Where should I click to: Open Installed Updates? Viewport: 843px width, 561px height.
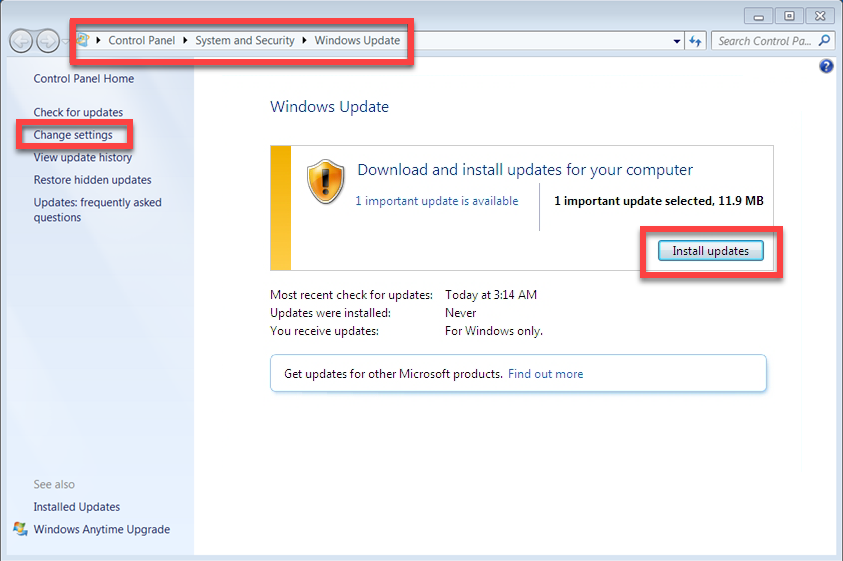pyautogui.click(x=77, y=507)
